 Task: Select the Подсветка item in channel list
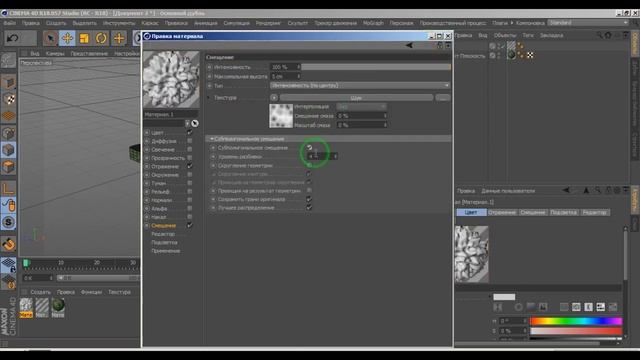point(164,242)
